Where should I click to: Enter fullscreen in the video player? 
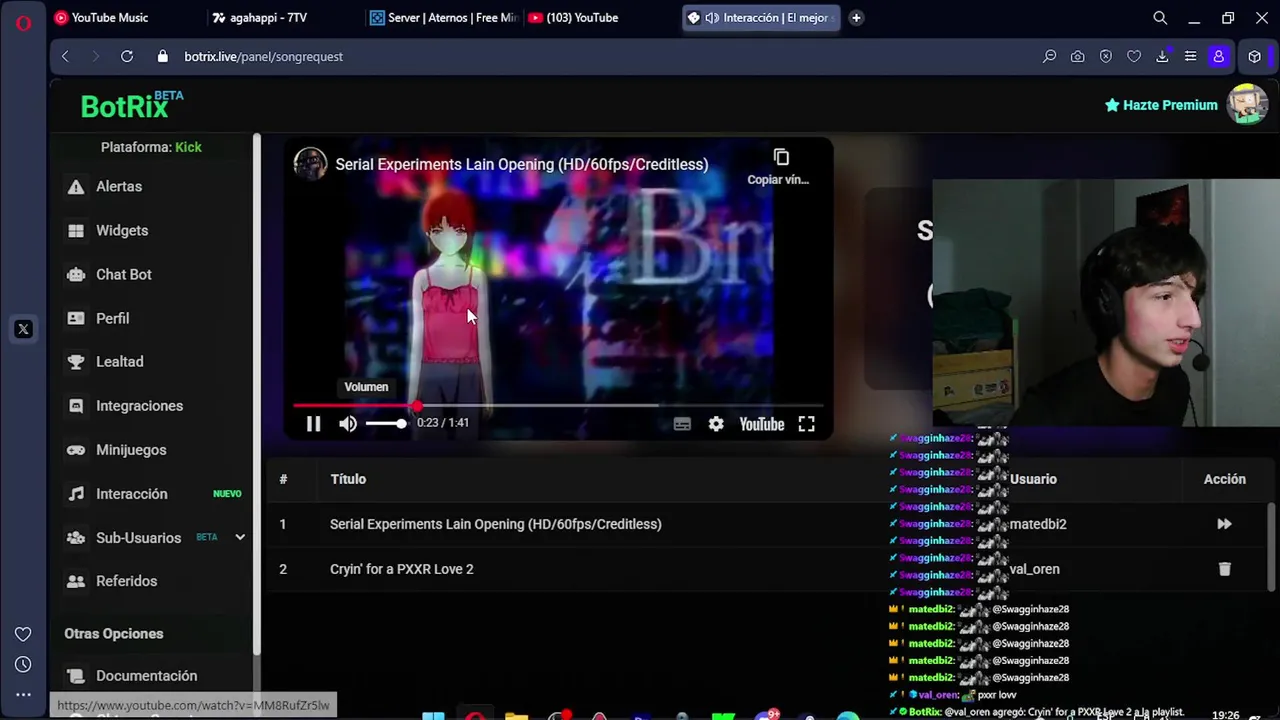pyautogui.click(x=806, y=424)
